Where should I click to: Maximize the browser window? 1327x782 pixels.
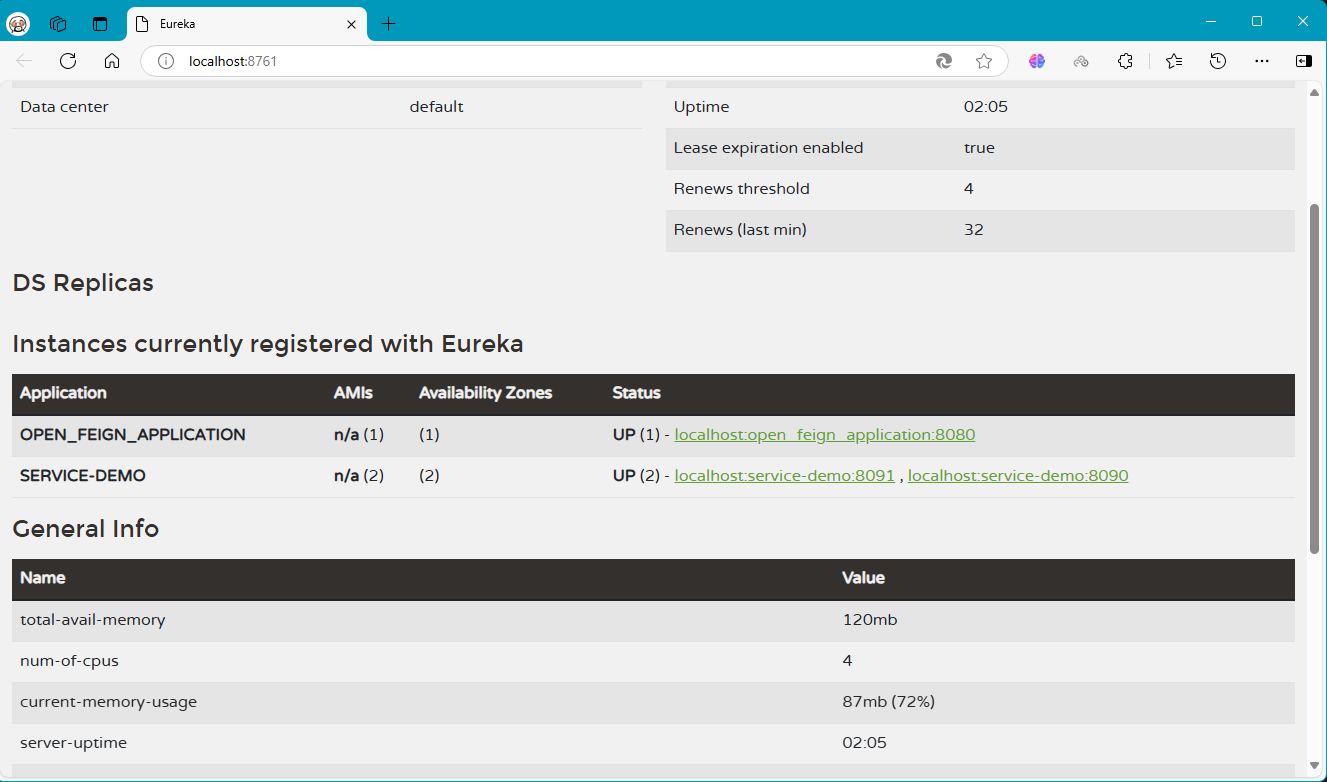pos(1257,21)
